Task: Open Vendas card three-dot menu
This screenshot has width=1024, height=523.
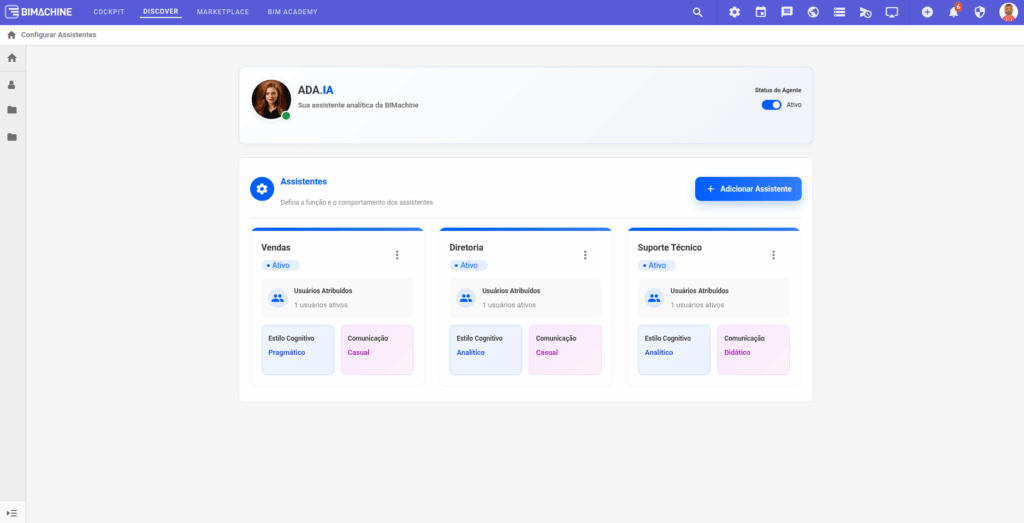Action: tap(397, 255)
